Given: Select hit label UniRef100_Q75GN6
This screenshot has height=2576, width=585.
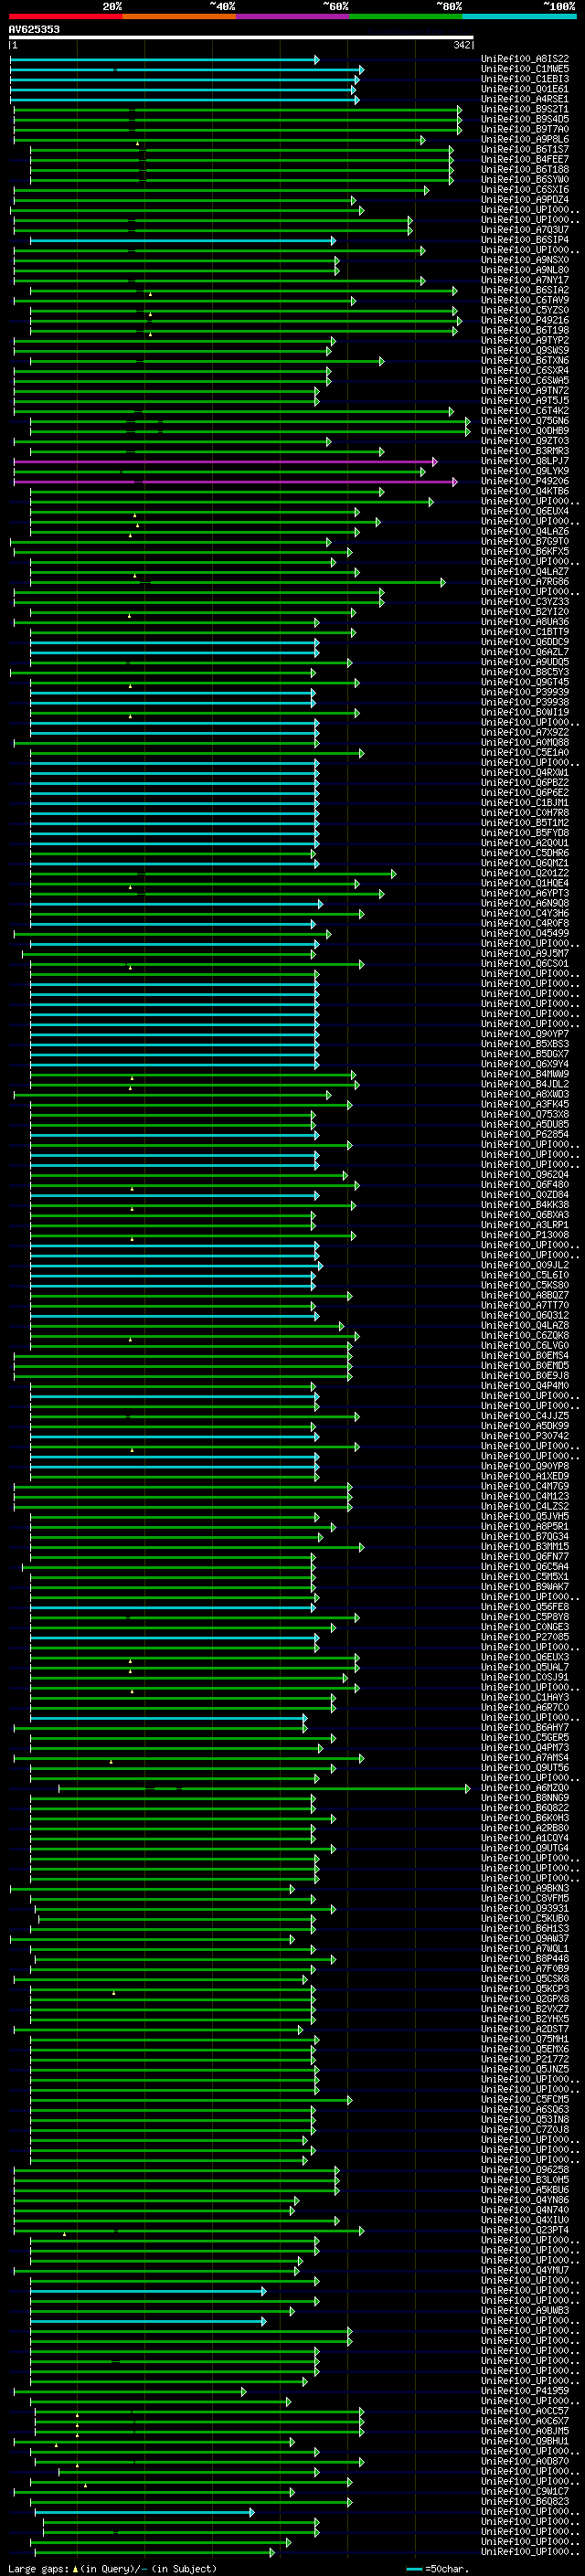Looking at the screenshot, I should (525, 421).
